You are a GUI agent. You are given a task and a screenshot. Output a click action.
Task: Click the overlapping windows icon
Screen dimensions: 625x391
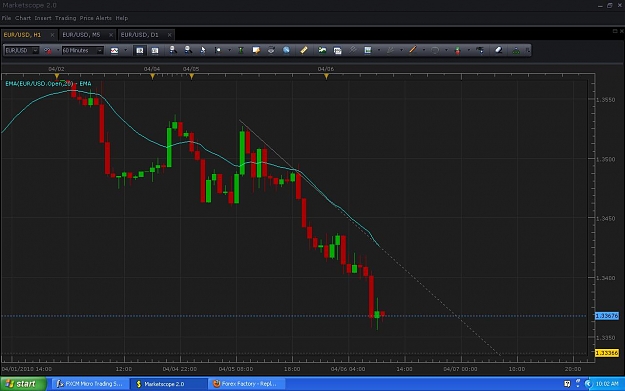[338, 51]
